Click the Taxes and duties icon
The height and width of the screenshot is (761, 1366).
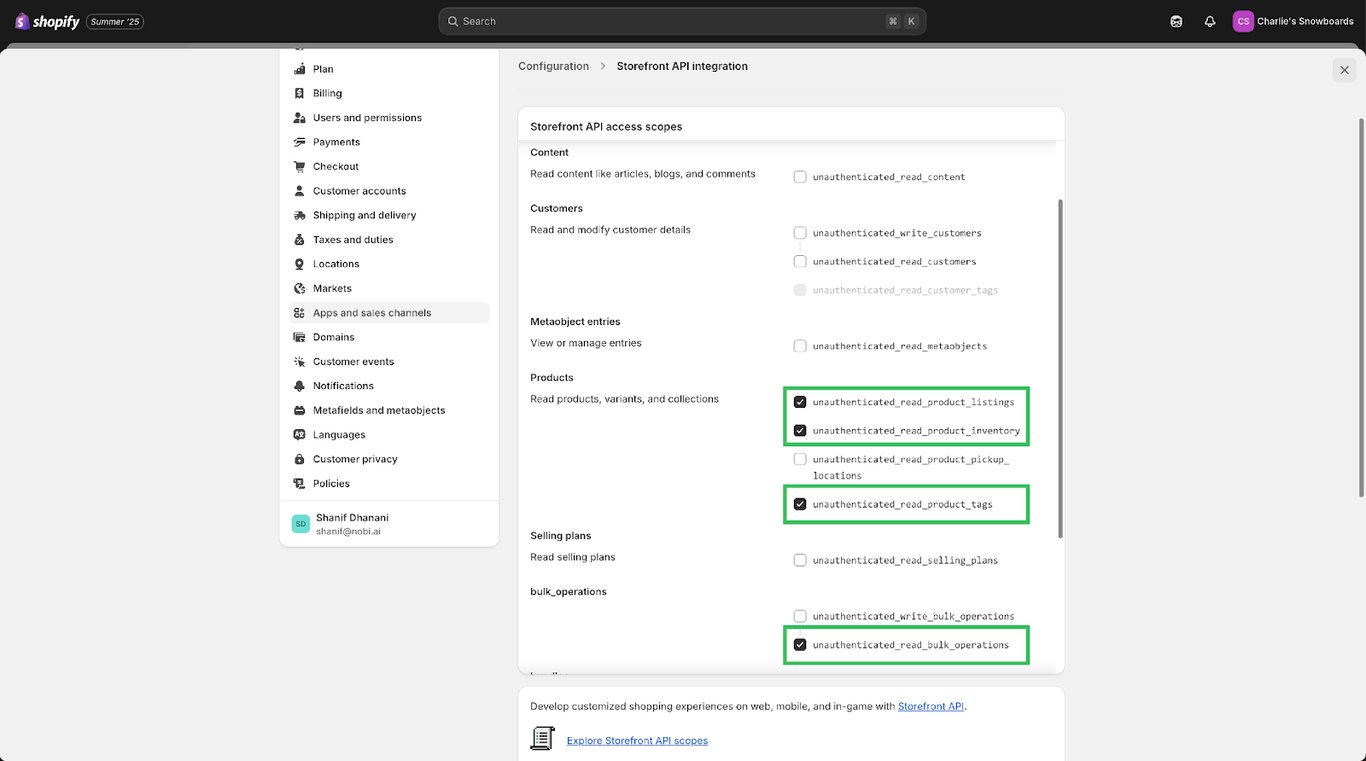tap(299, 240)
